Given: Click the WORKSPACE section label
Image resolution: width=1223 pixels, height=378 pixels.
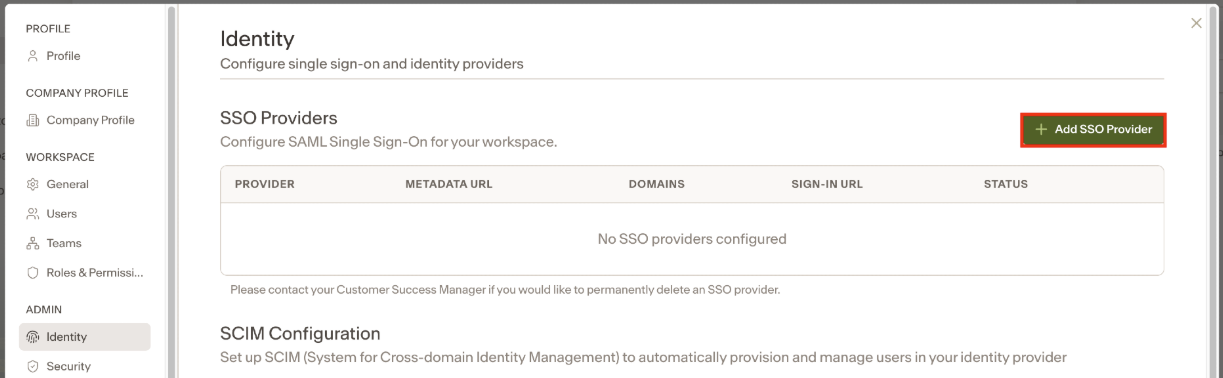Looking at the screenshot, I should tap(60, 157).
